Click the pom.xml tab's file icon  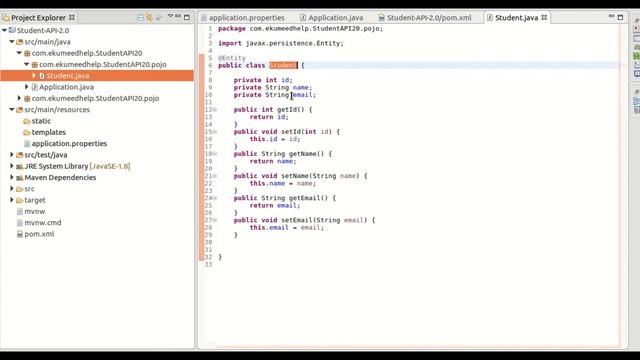(x=382, y=18)
